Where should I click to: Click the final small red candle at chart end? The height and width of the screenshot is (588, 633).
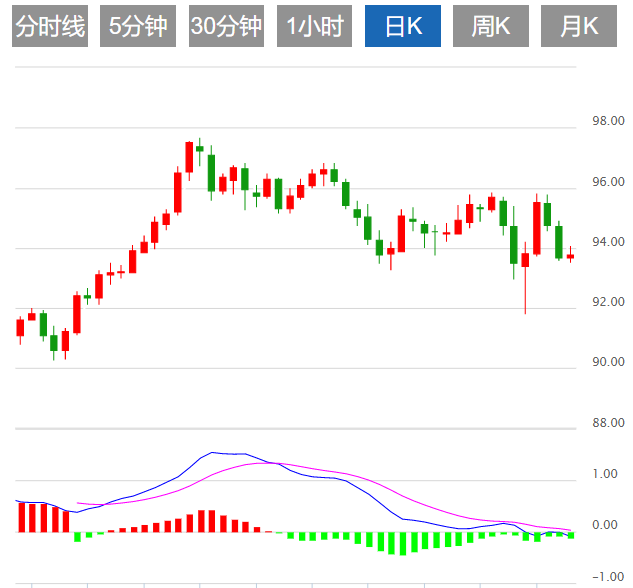pyautogui.click(x=570, y=256)
